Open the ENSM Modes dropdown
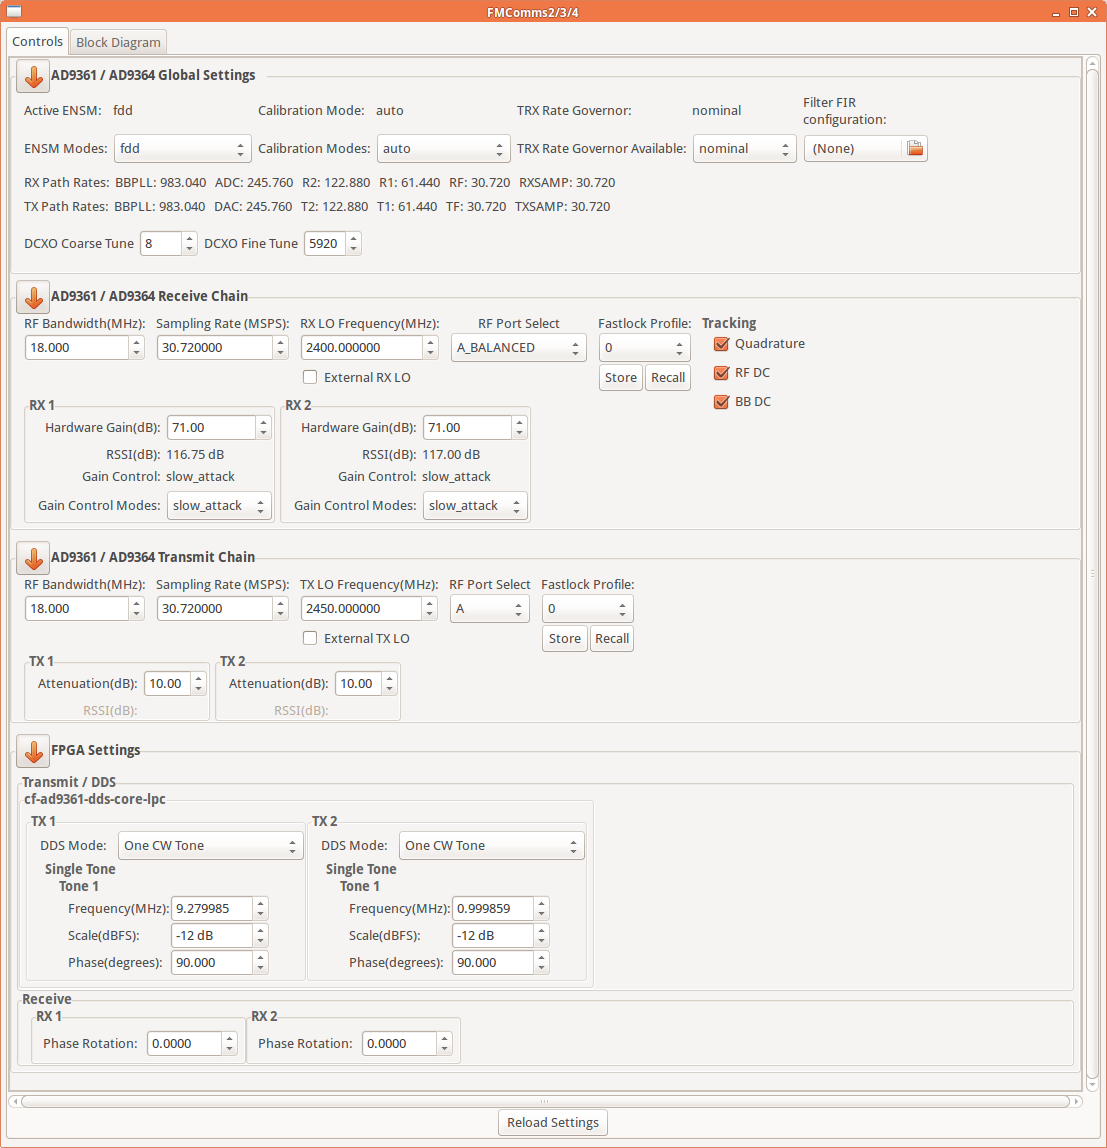The width and height of the screenshot is (1107, 1148). [182, 149]
